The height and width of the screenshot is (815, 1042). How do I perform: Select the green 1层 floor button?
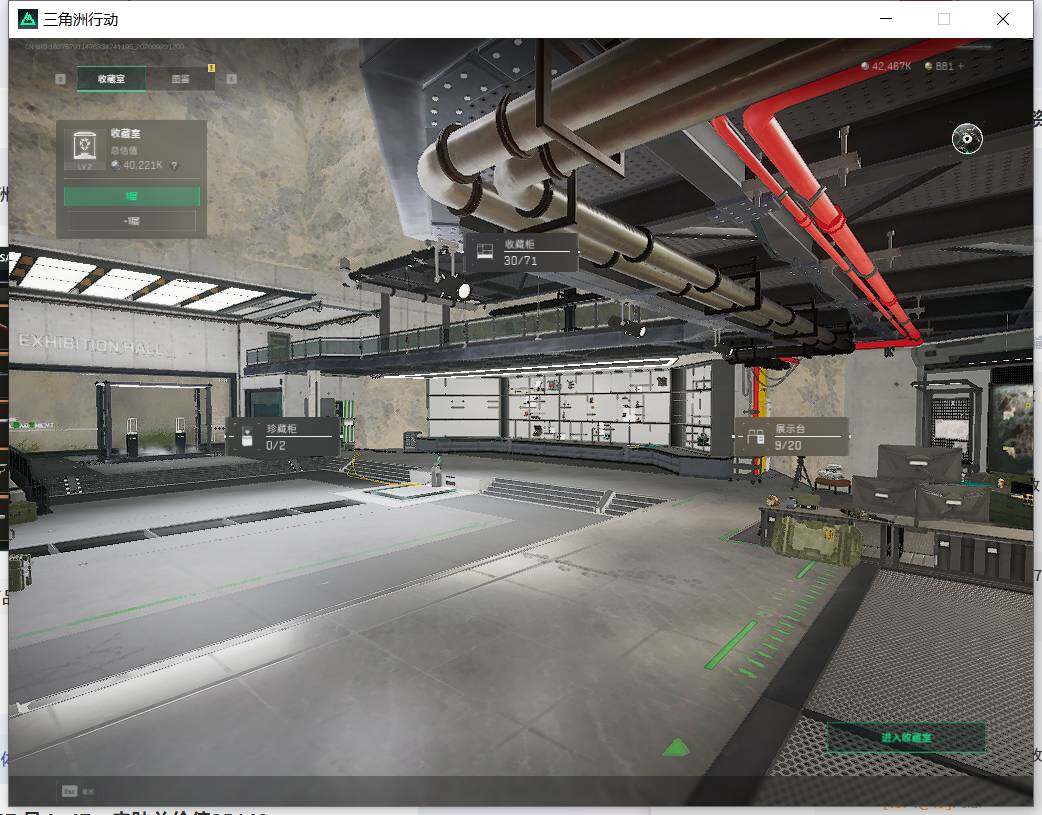click(132, 196)
